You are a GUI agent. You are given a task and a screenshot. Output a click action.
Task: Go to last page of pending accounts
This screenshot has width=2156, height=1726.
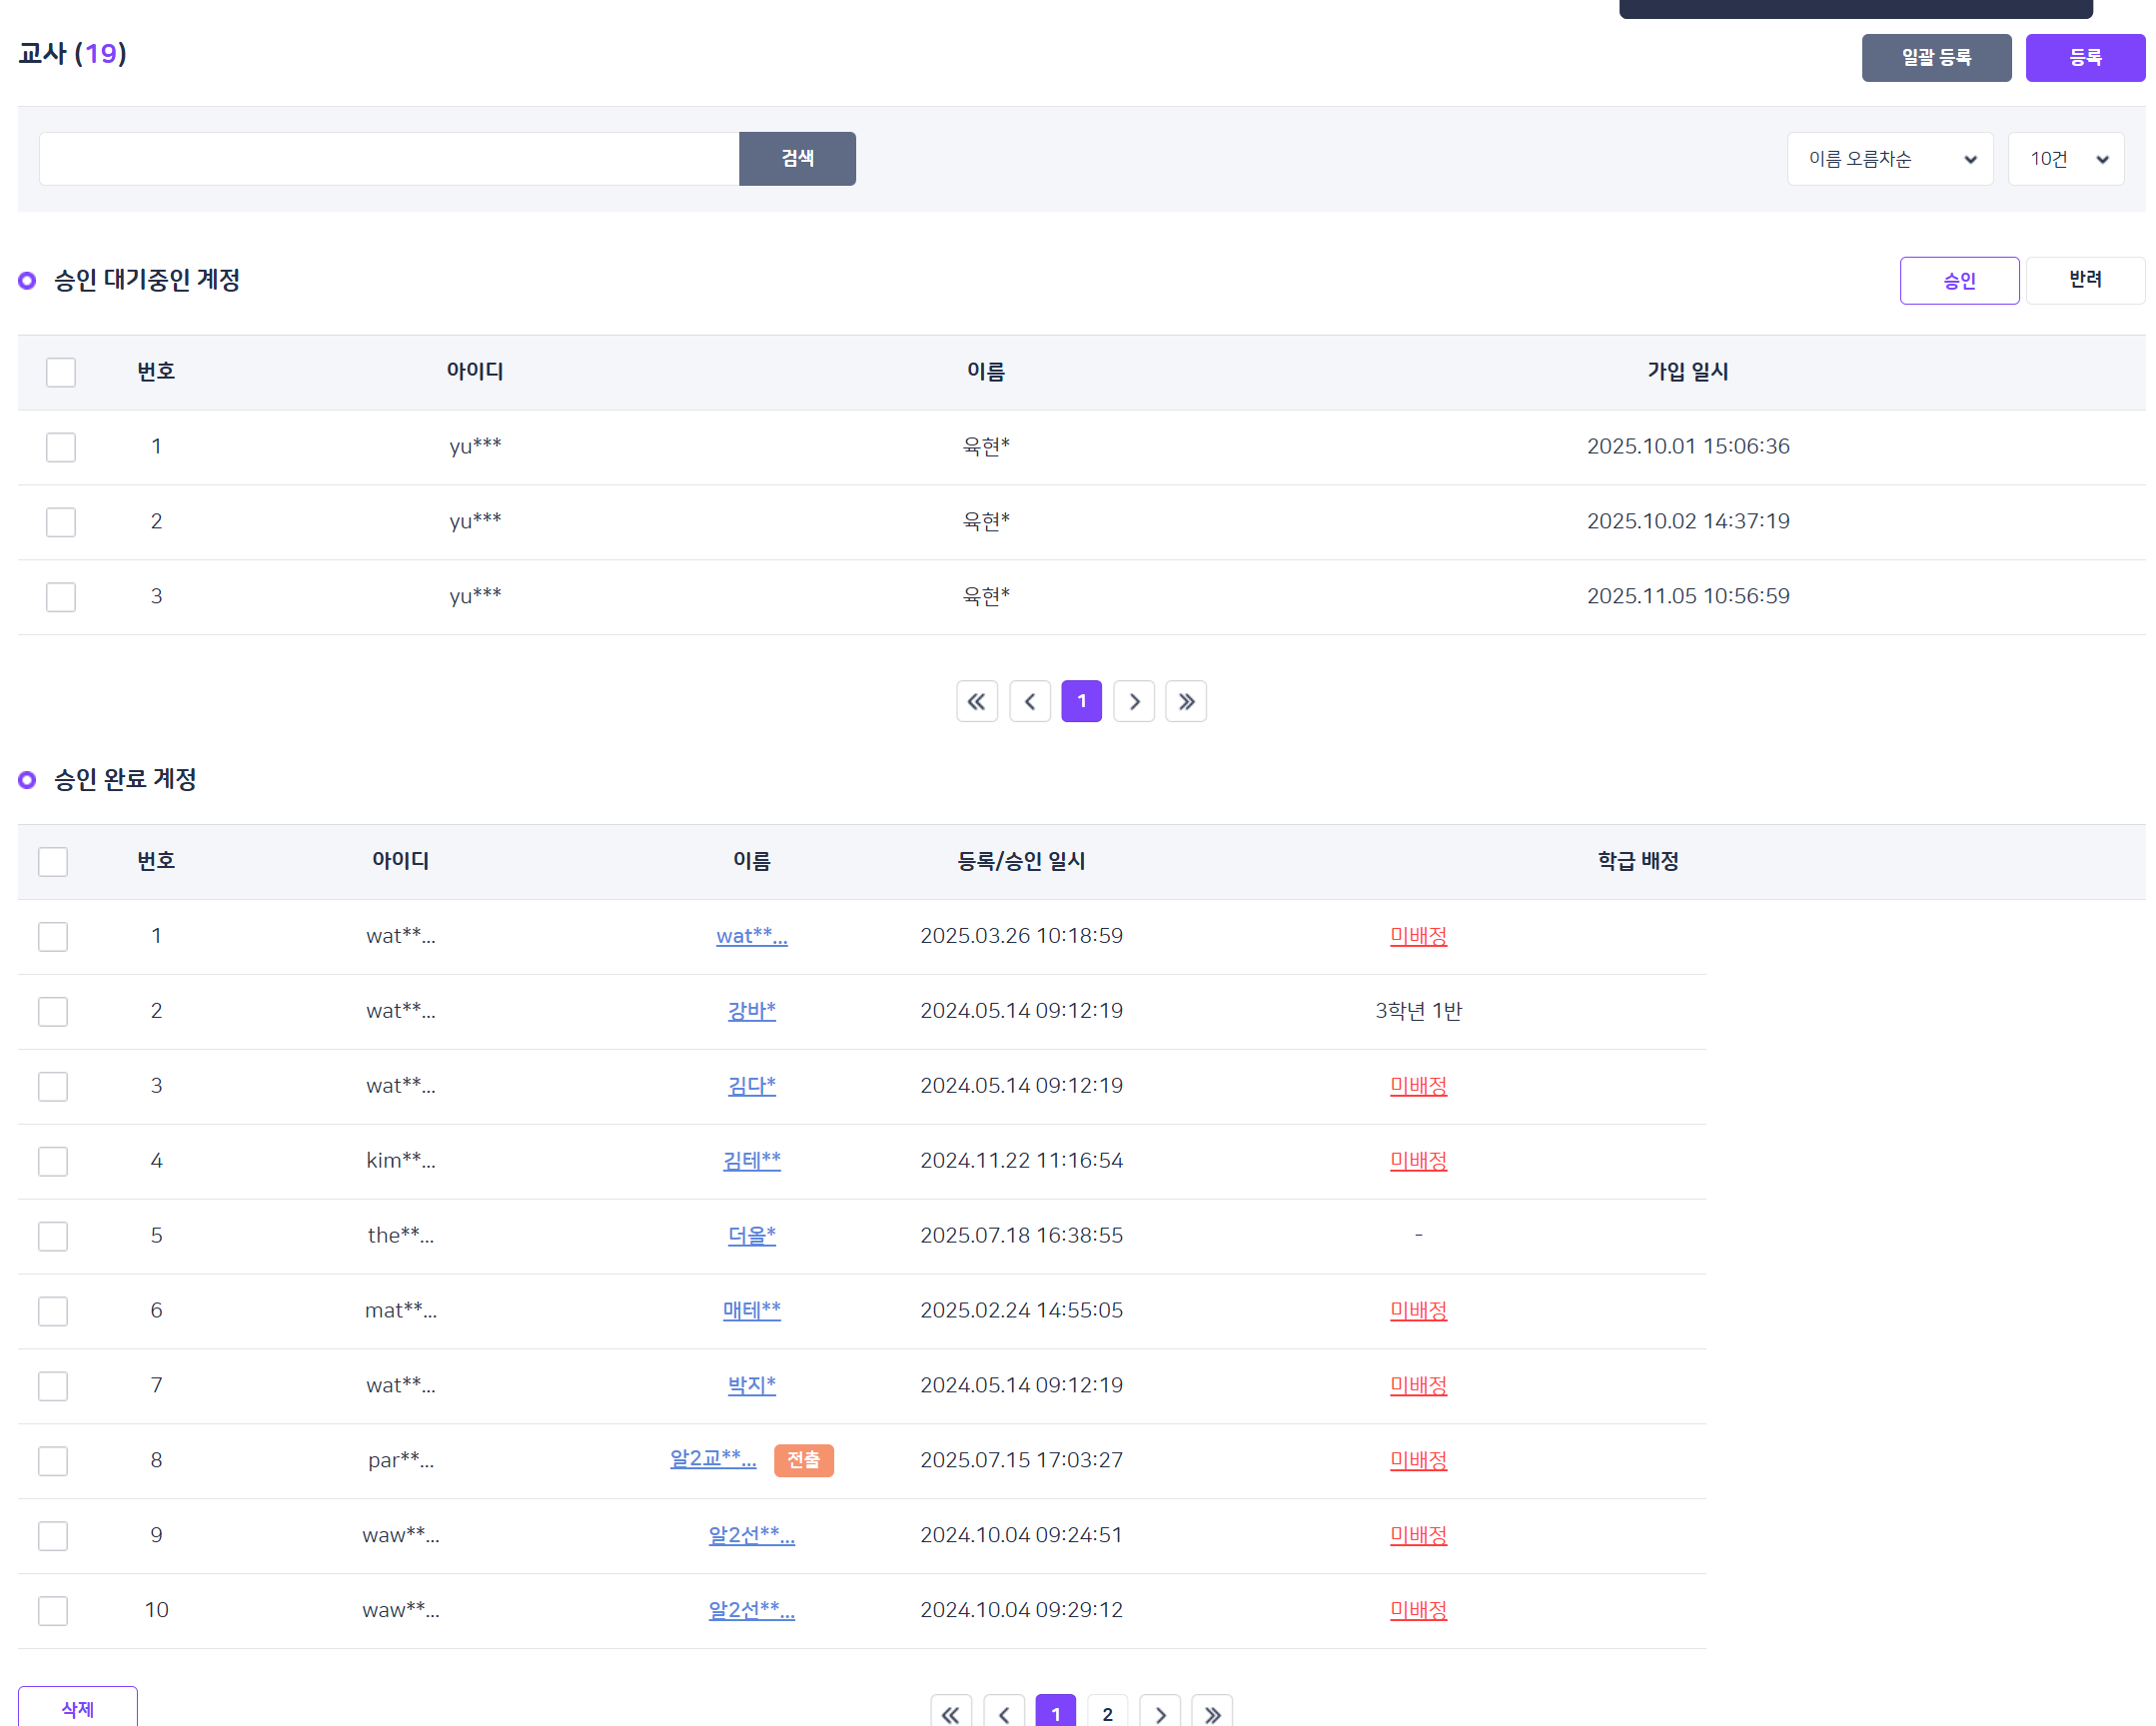[x=1186, y=701]
